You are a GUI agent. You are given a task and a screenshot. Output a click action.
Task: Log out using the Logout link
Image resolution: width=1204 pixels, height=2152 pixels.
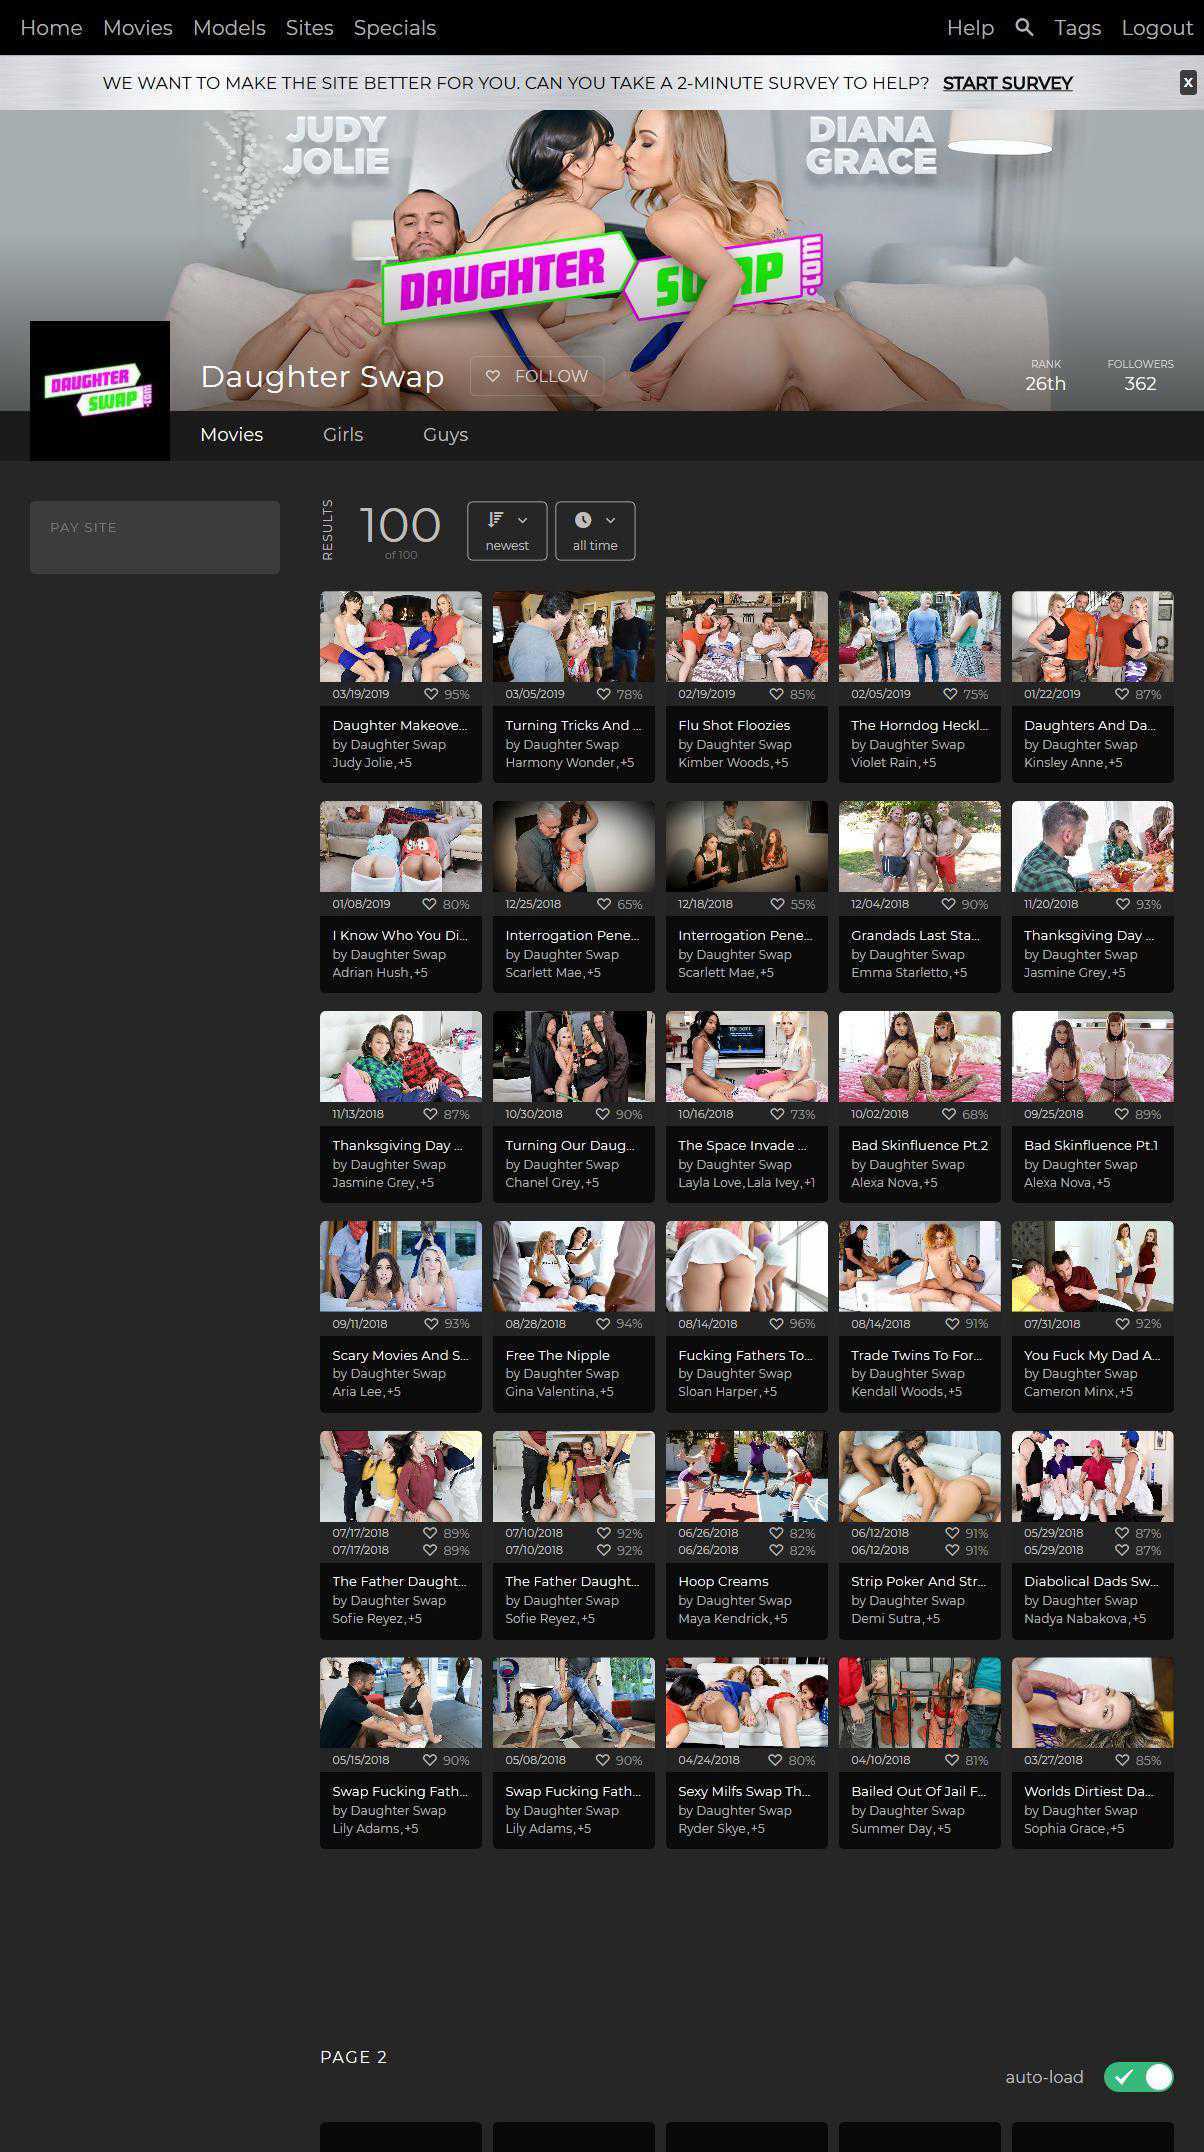click(1157, 28)
